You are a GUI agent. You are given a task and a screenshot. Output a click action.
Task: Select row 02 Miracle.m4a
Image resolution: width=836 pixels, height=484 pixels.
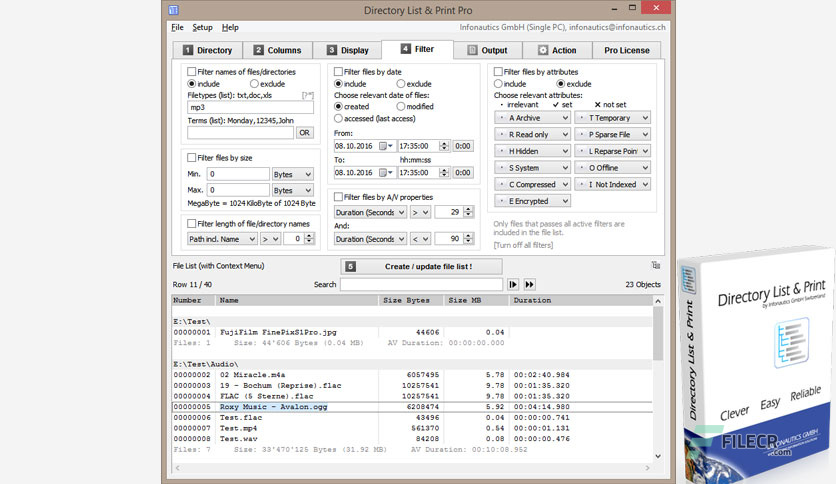[412, 375]
